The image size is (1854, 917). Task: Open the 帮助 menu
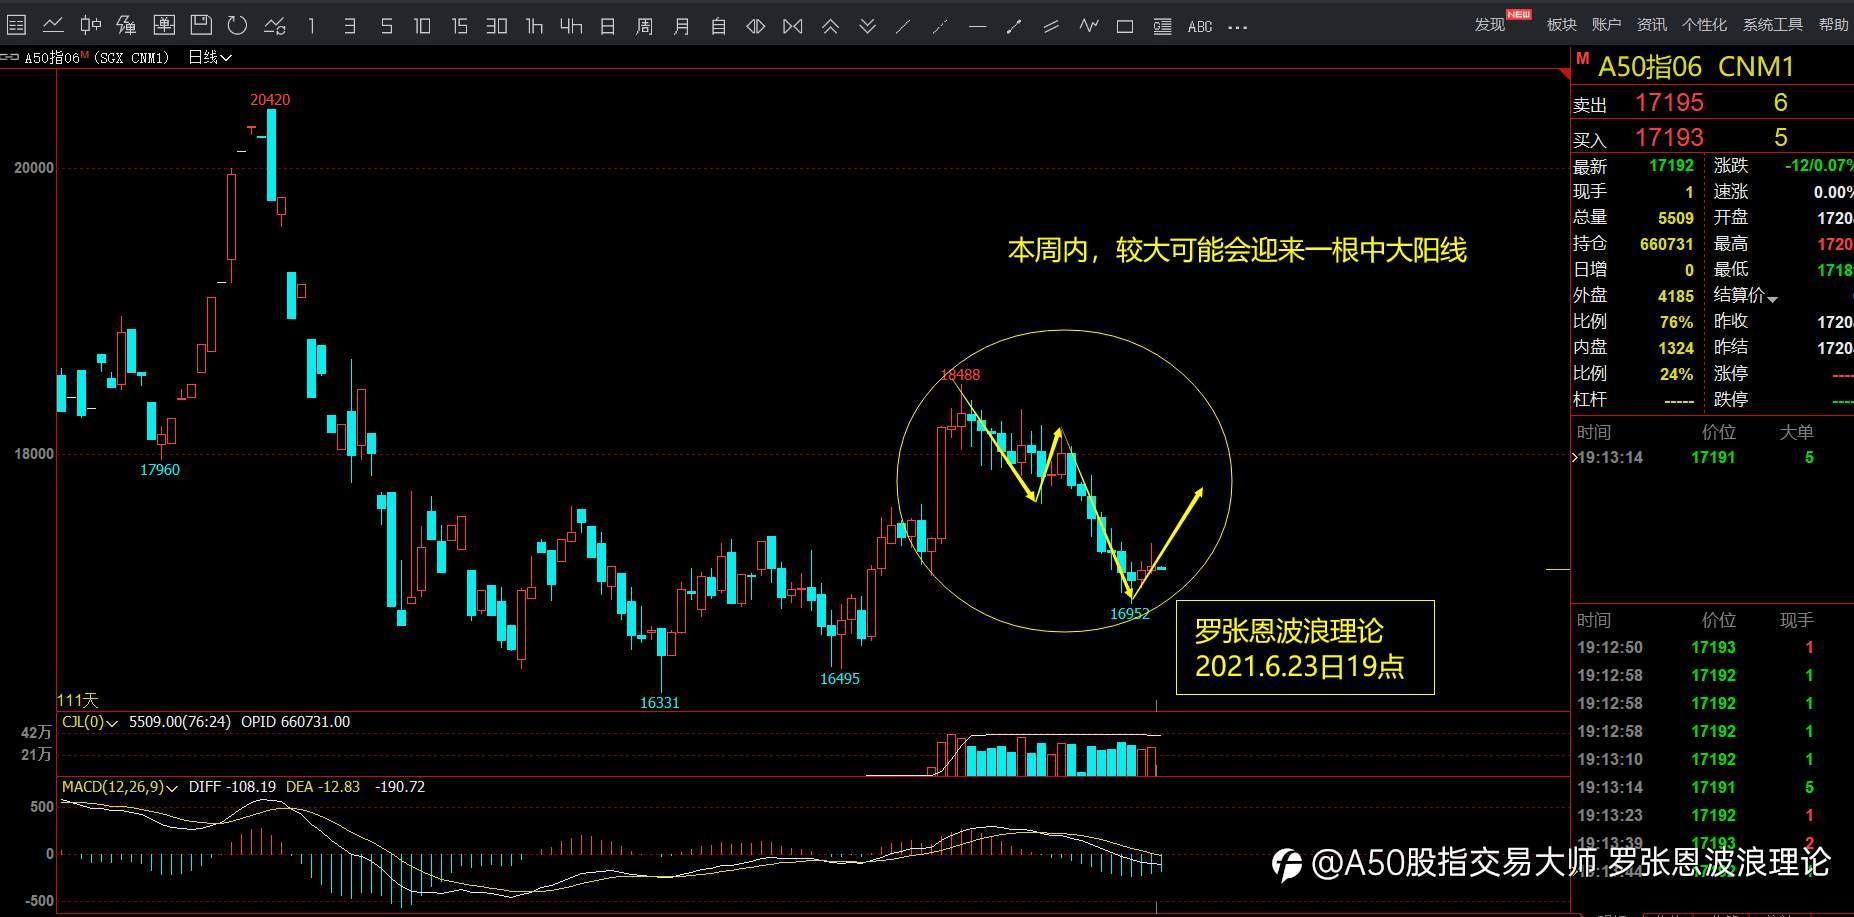(x=1833, y=25)
